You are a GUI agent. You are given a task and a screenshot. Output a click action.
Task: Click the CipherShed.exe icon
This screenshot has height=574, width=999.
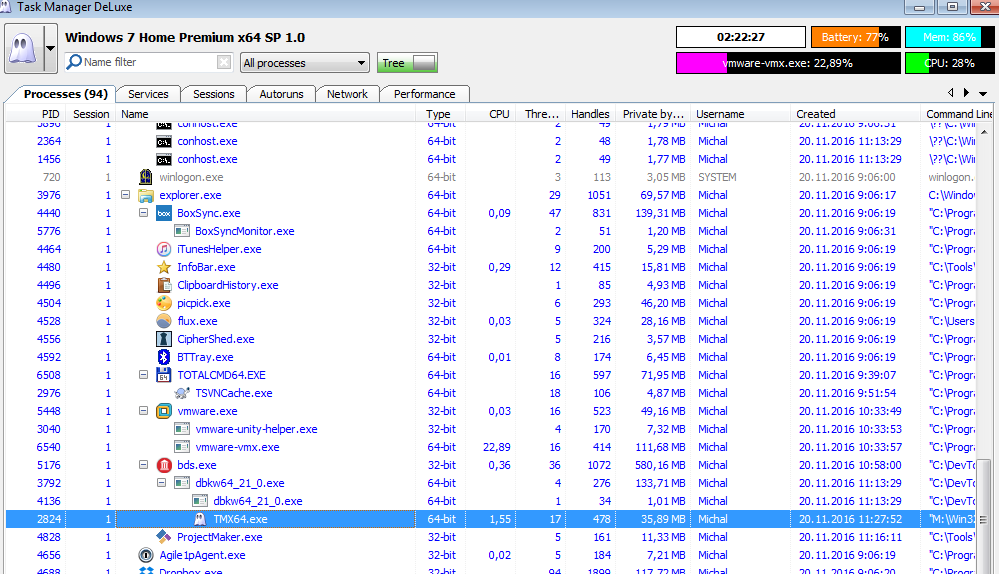[164, 339]
